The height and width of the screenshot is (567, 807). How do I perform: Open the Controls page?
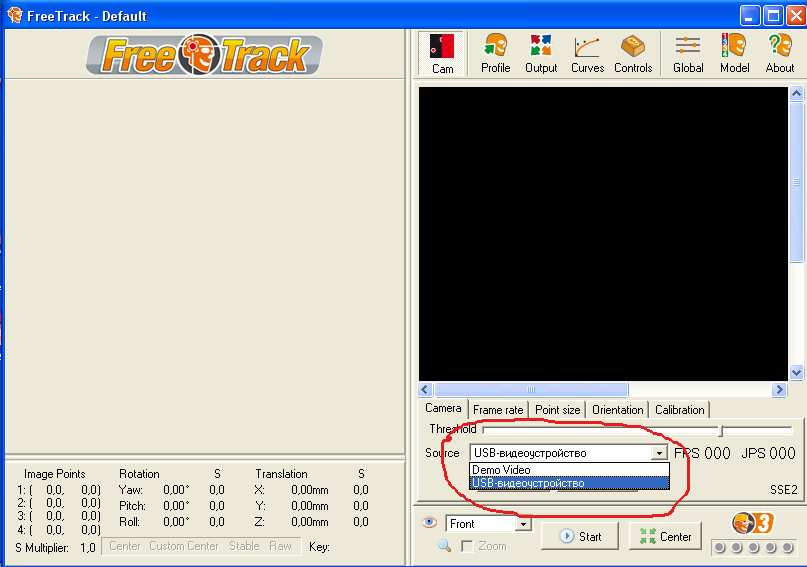[x=633, y=54]
